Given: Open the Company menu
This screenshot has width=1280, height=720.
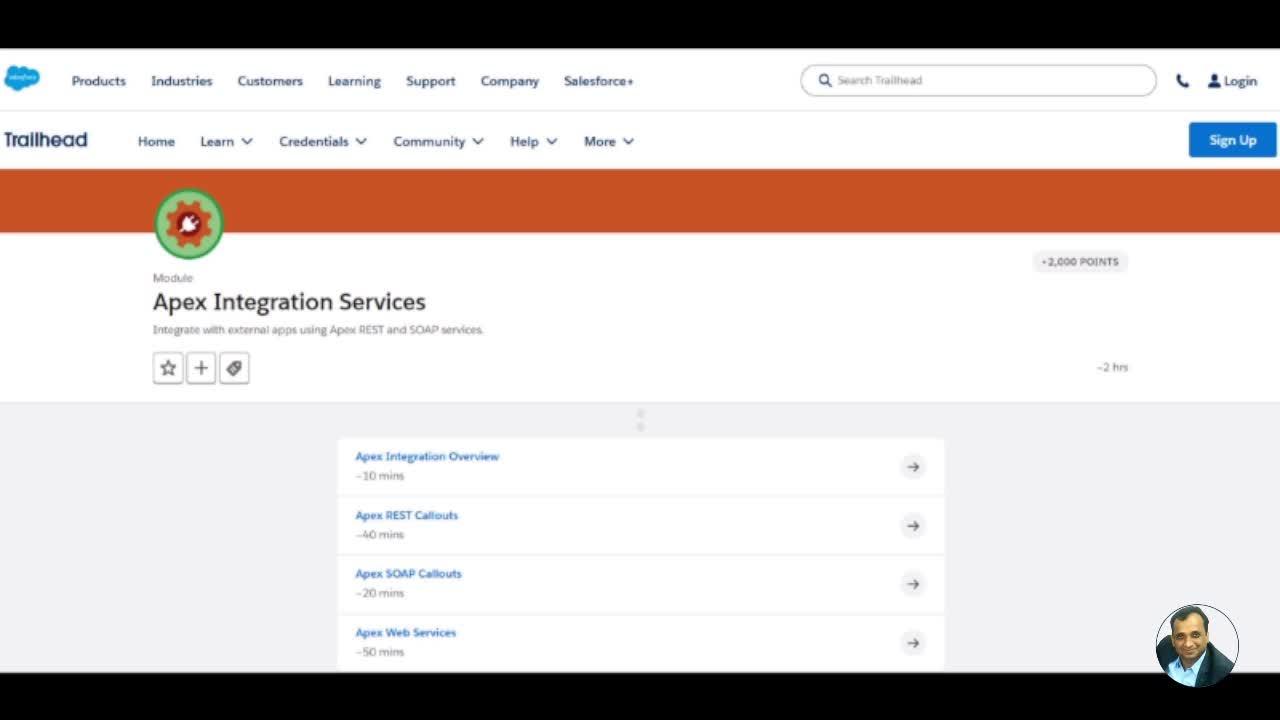Looking at the screenshot, I should coord(510,81).
